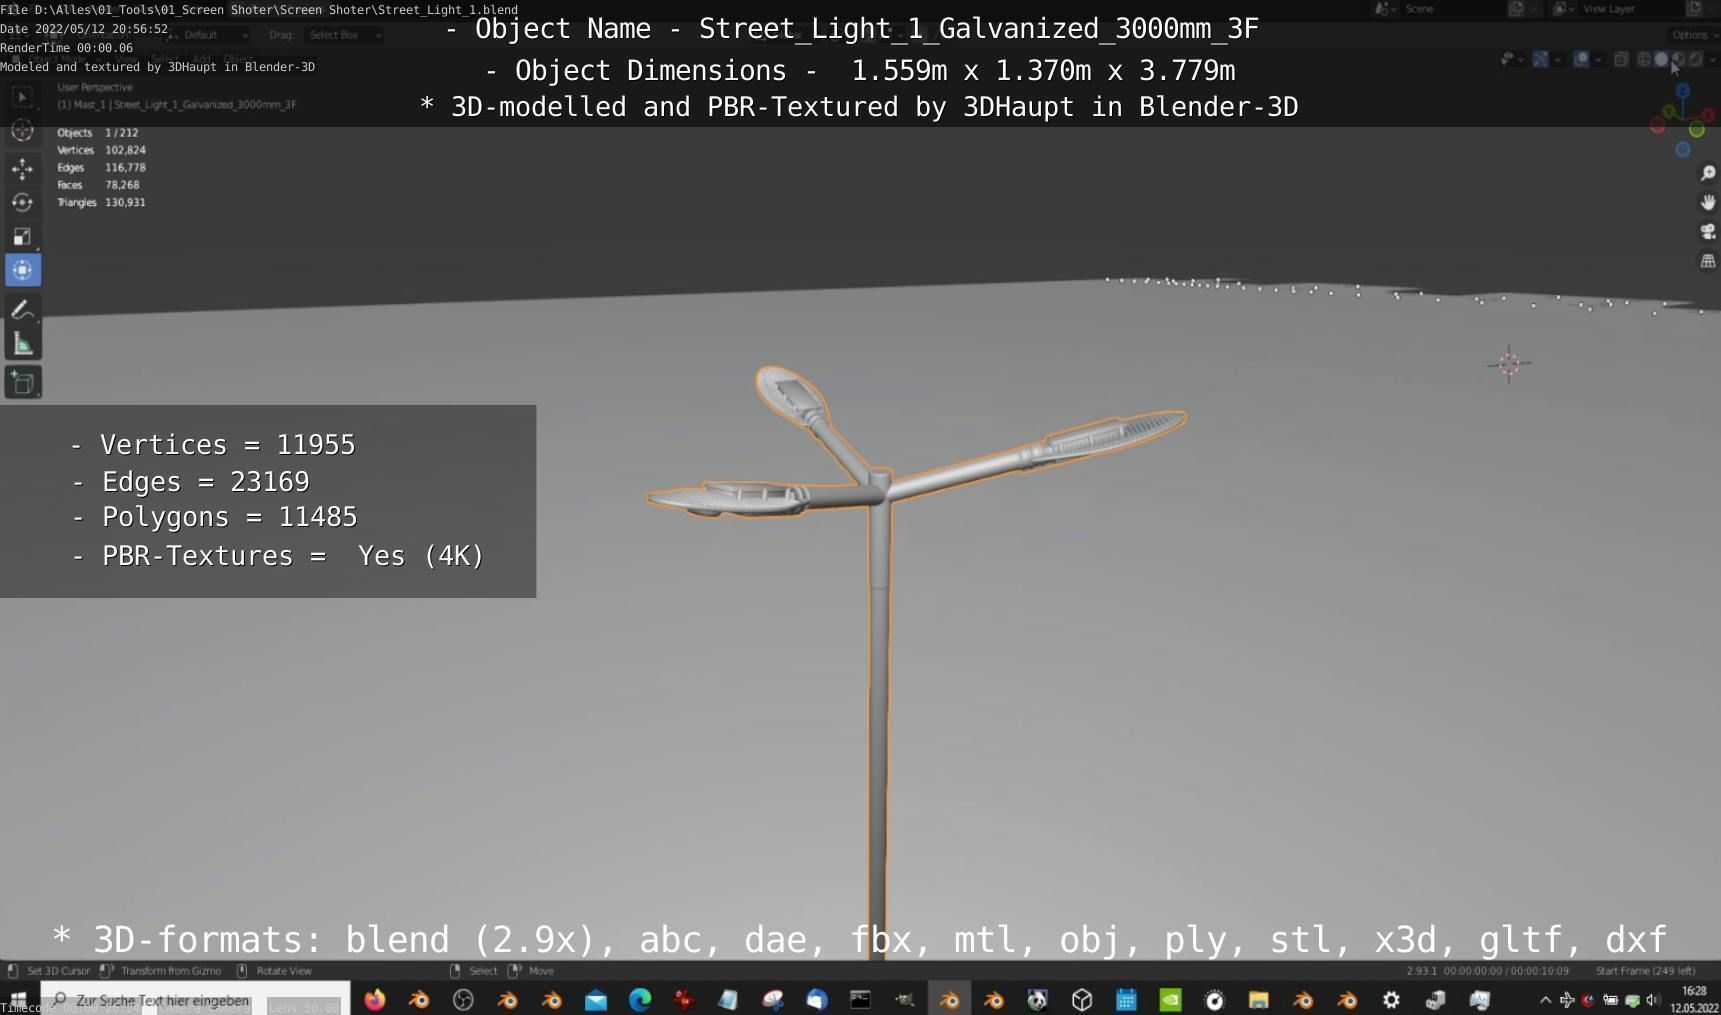Expand the viewport shading options dropdown
The image size is (1721, 1015).
(x=1712, y=60)
